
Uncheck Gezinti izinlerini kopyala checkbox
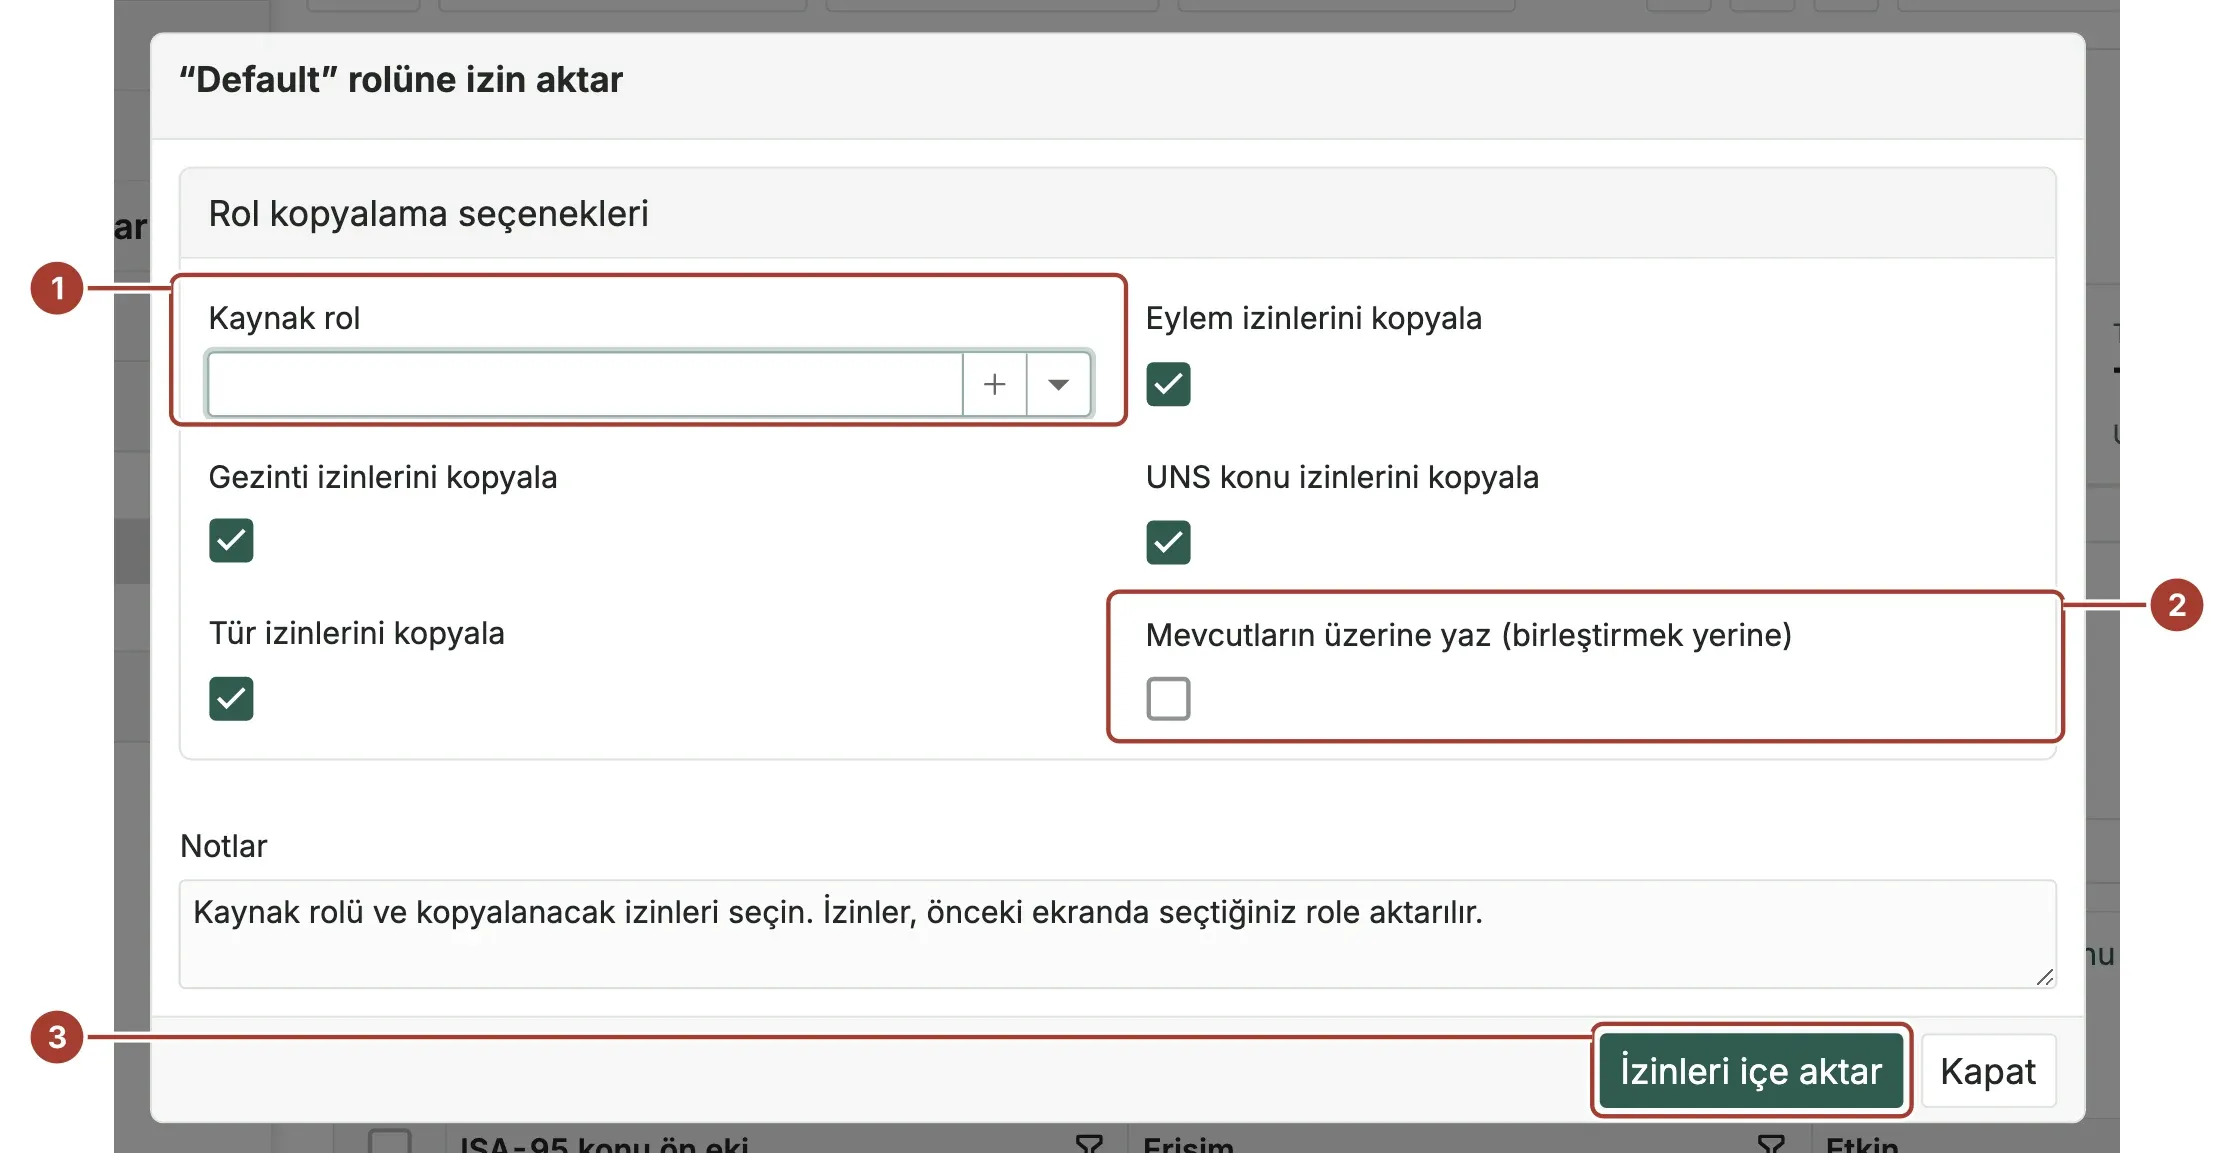(x=231, y=541)
